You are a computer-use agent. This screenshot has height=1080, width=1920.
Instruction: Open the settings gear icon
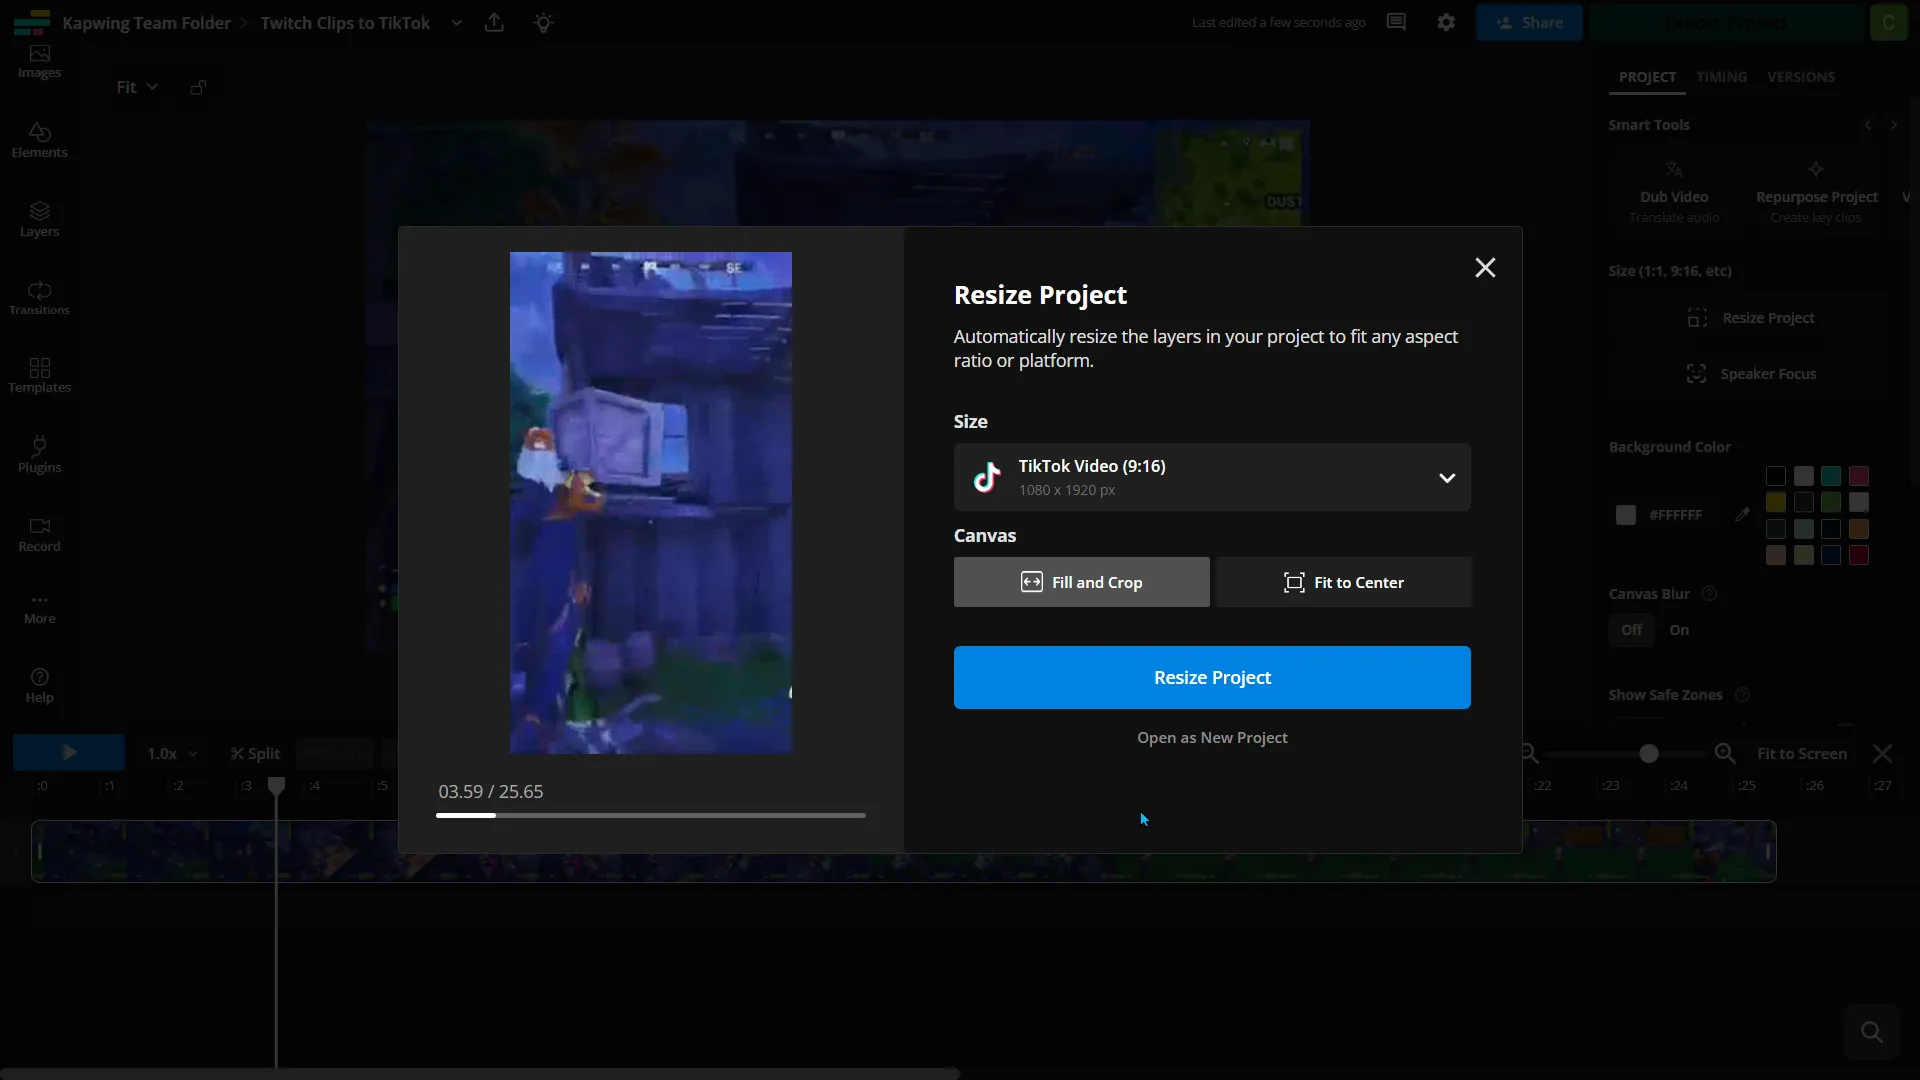pyautogui.click(x=1446, y=22)
